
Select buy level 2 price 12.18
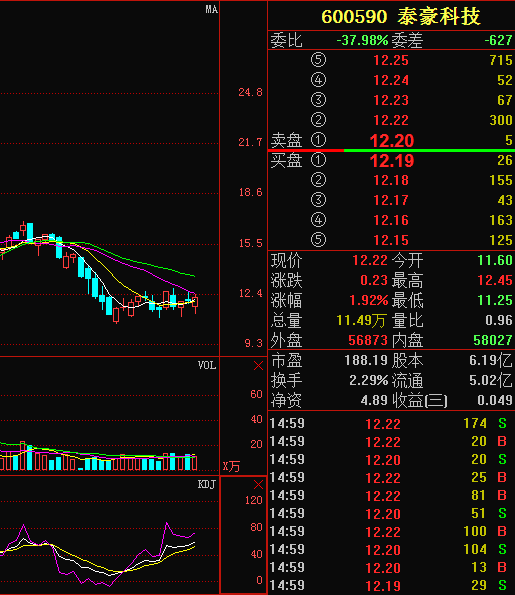(391, 180)
